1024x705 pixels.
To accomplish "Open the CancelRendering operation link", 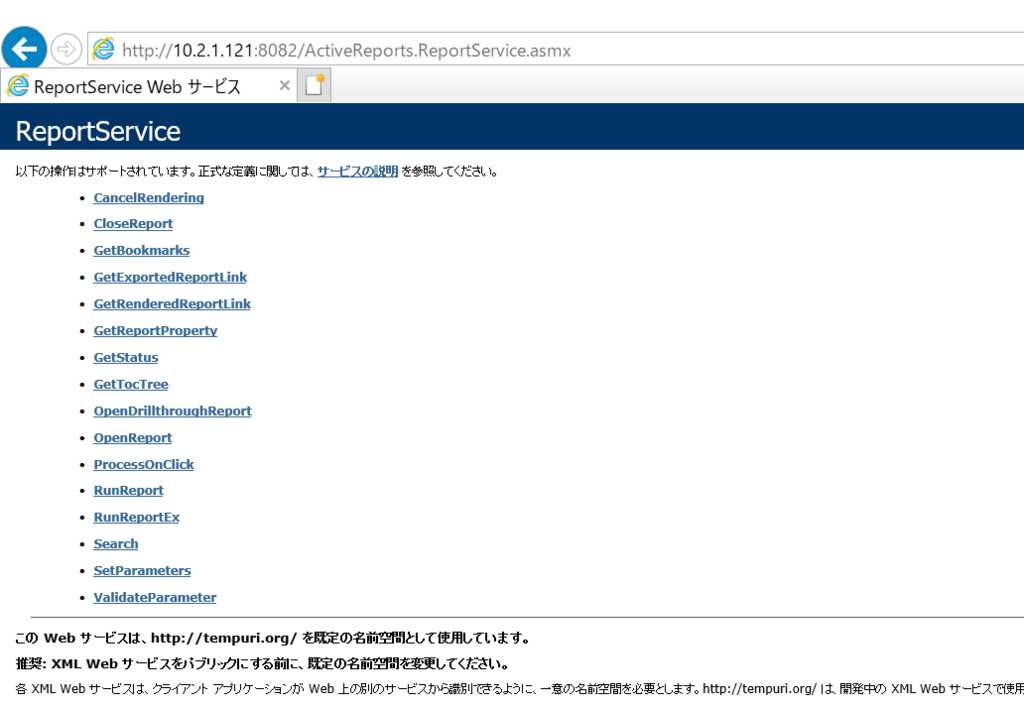I will tap(148, 198).
